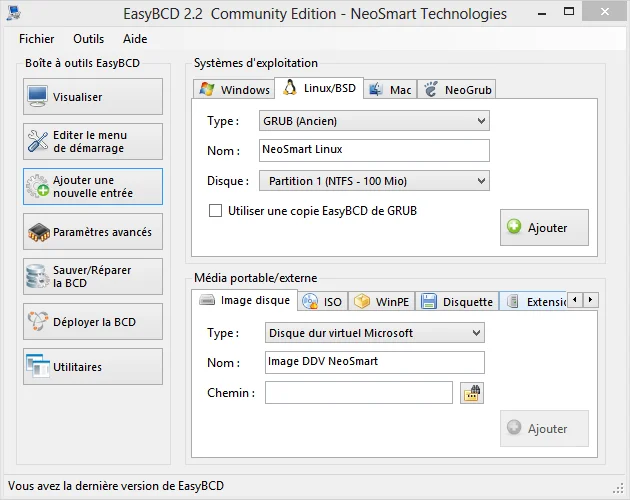630x500 pixels.
Task: Click the CD icon on ISO tab
Action: click(310, 301)
